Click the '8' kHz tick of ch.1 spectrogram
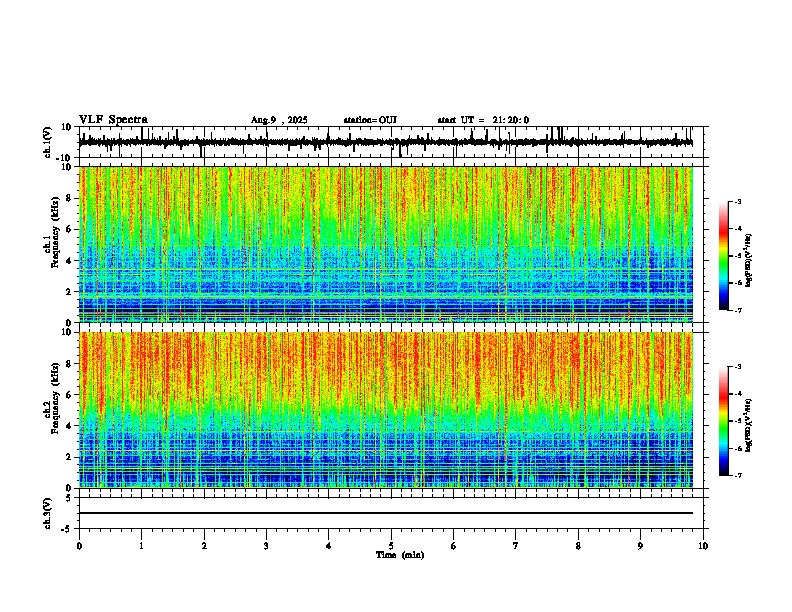The image size is (792, 612). (69, 198)
